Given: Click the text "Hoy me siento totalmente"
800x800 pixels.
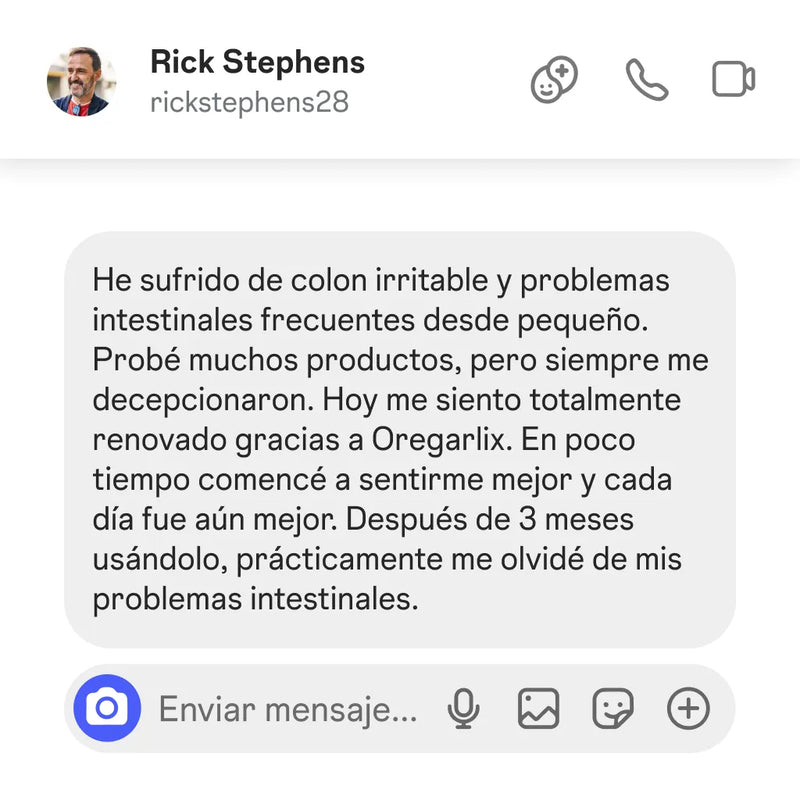Looking at the screenshot, I should click(502, 400).
